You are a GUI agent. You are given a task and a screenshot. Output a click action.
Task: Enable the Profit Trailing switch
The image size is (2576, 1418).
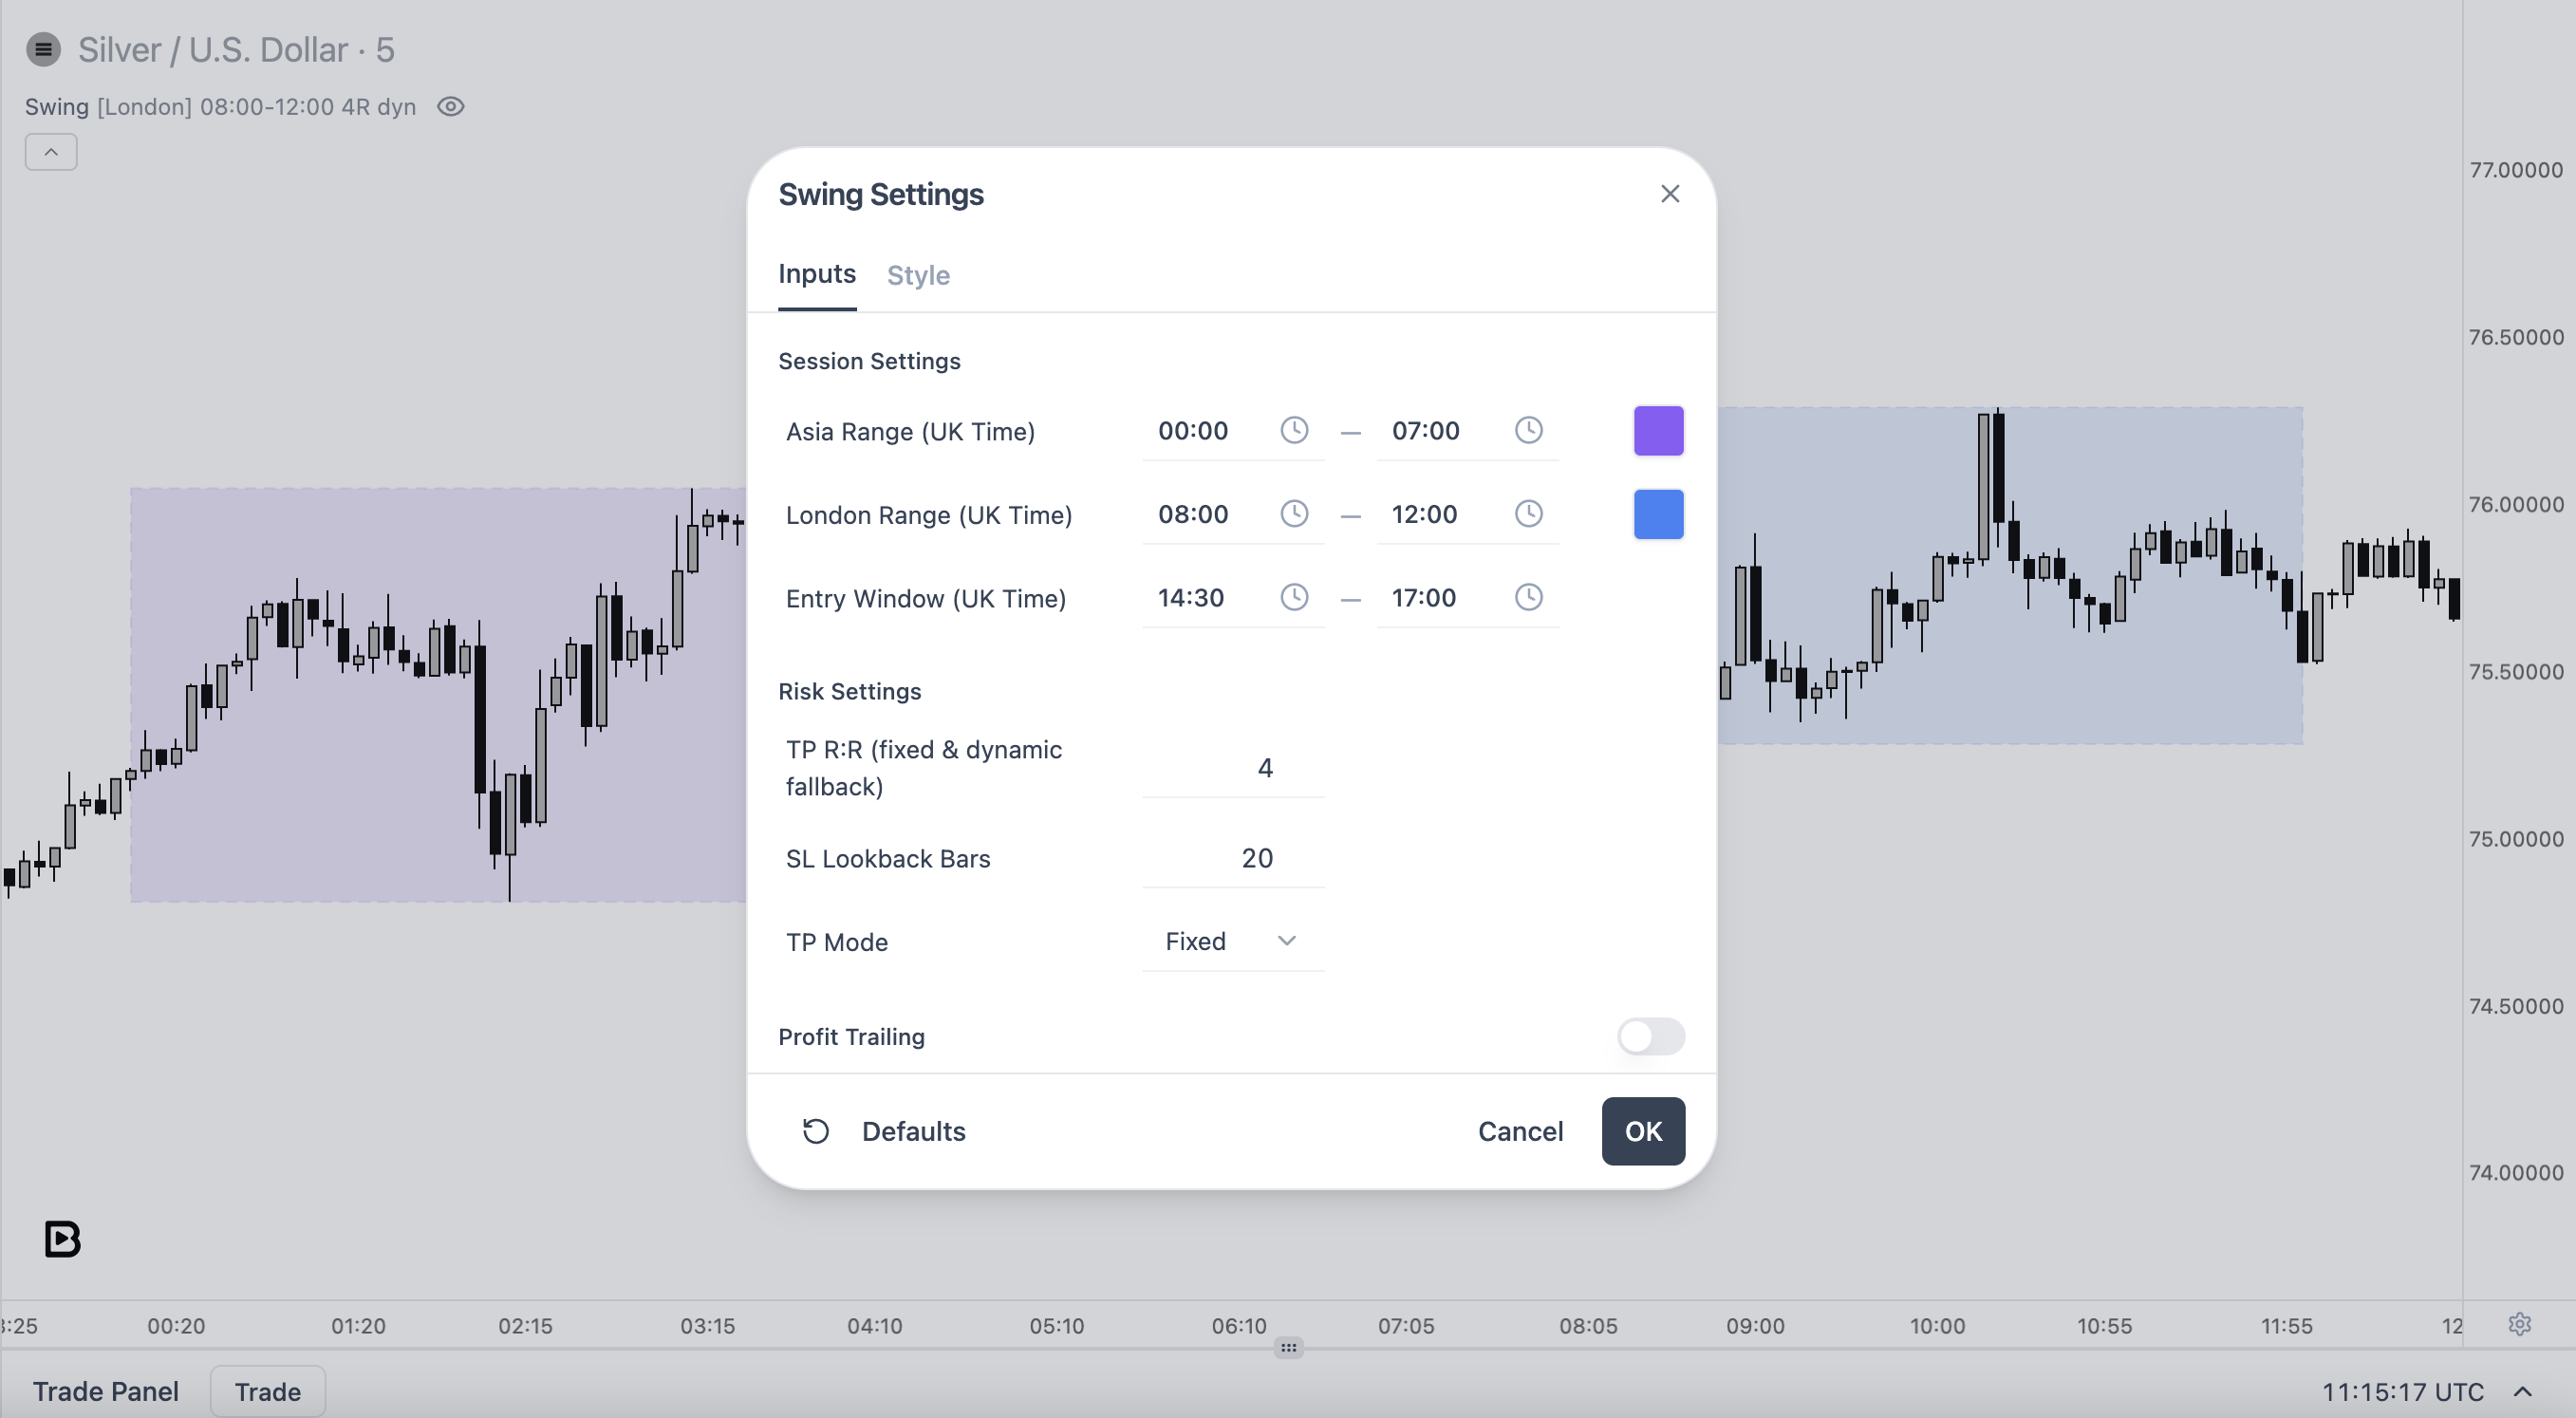1651,1037
